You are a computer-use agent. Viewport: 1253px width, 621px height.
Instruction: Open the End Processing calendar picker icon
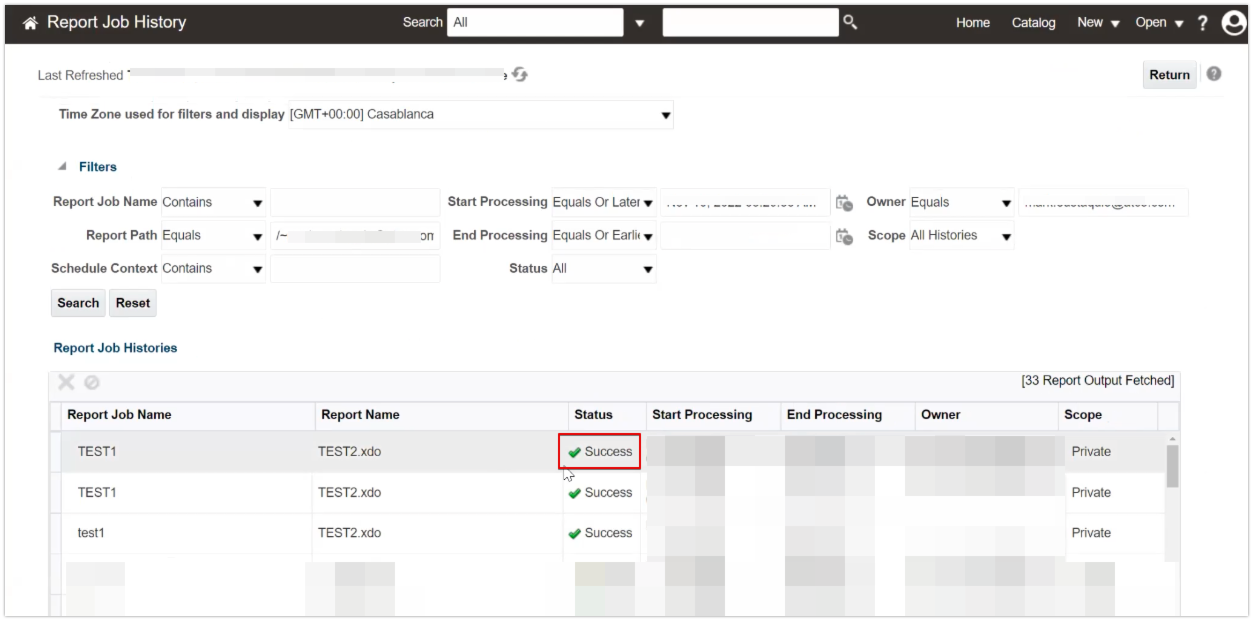845,237
